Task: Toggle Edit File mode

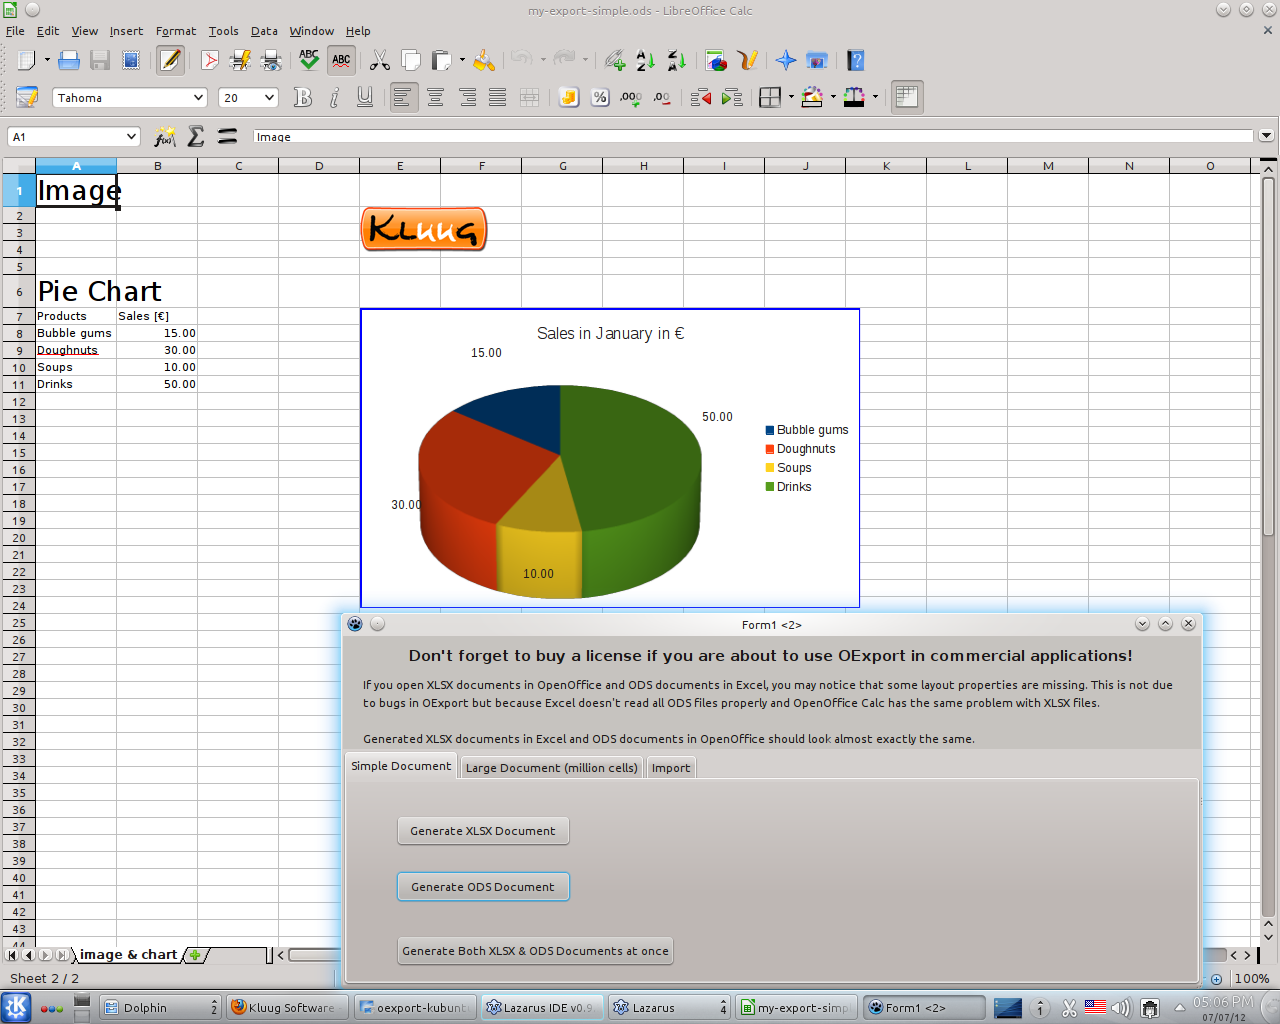Action: (x=170, y=61)
